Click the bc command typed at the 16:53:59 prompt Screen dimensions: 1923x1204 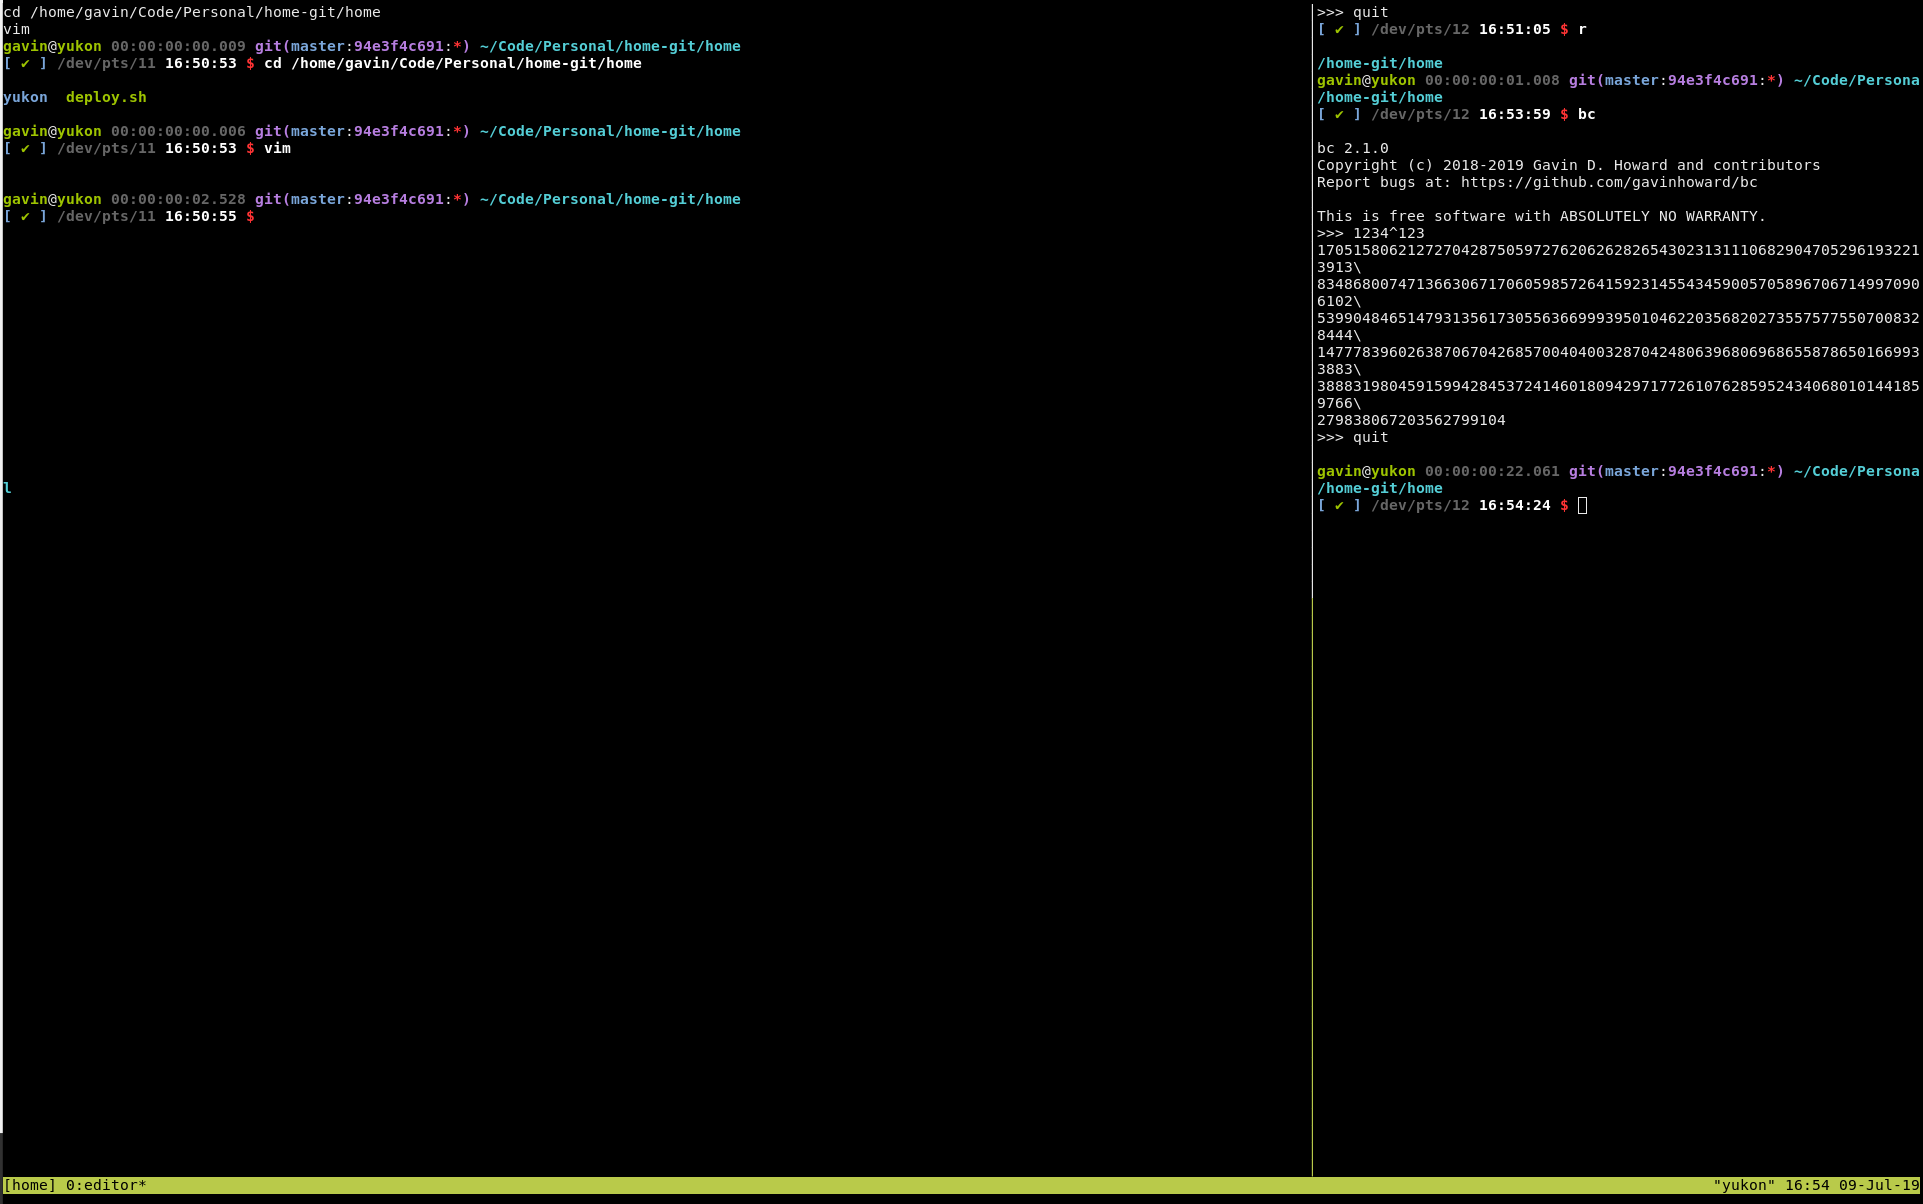tap(1586, 114)
